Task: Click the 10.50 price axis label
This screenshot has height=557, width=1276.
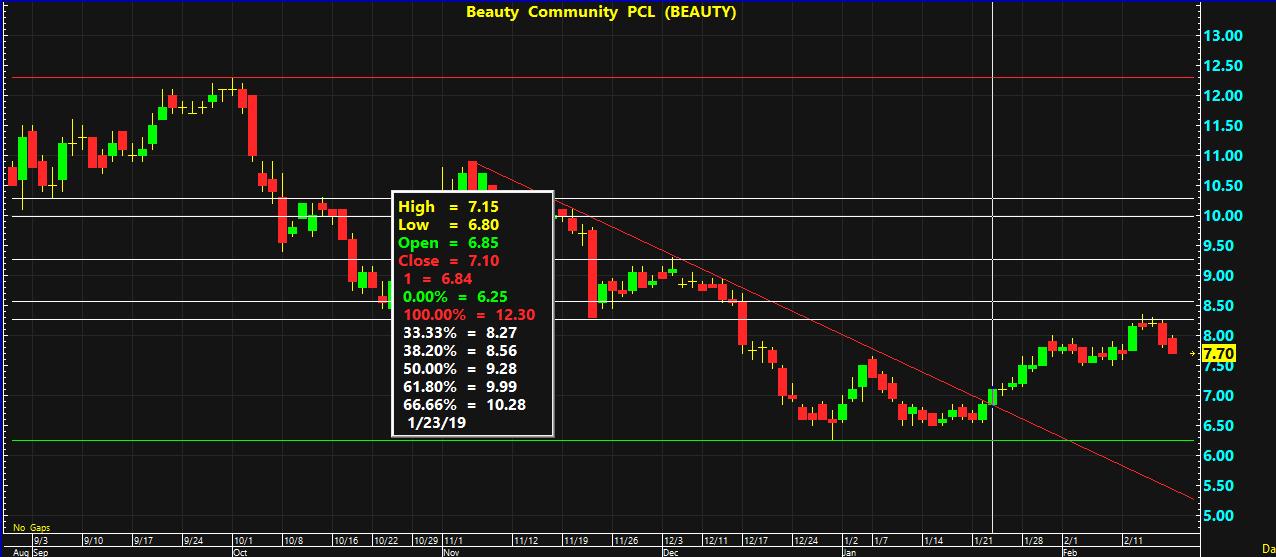Action: click(x=1224, y=186)
